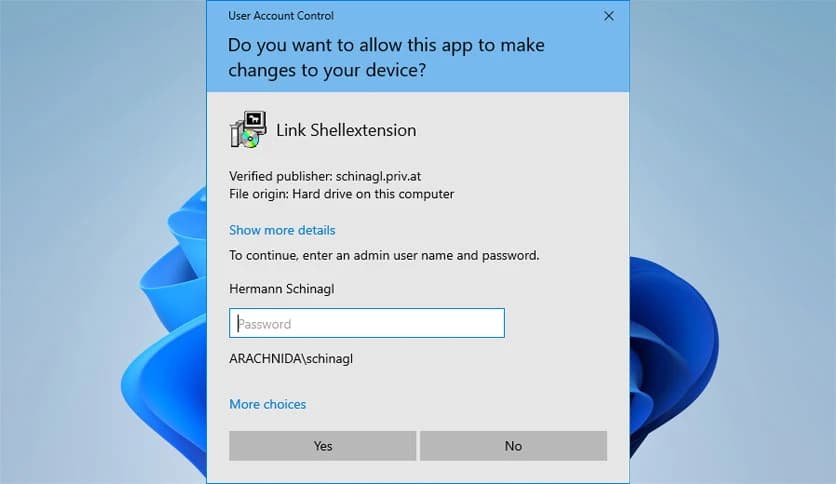Click the User Account Control title text
Screen dimensions: 836x484
point(281,16)
